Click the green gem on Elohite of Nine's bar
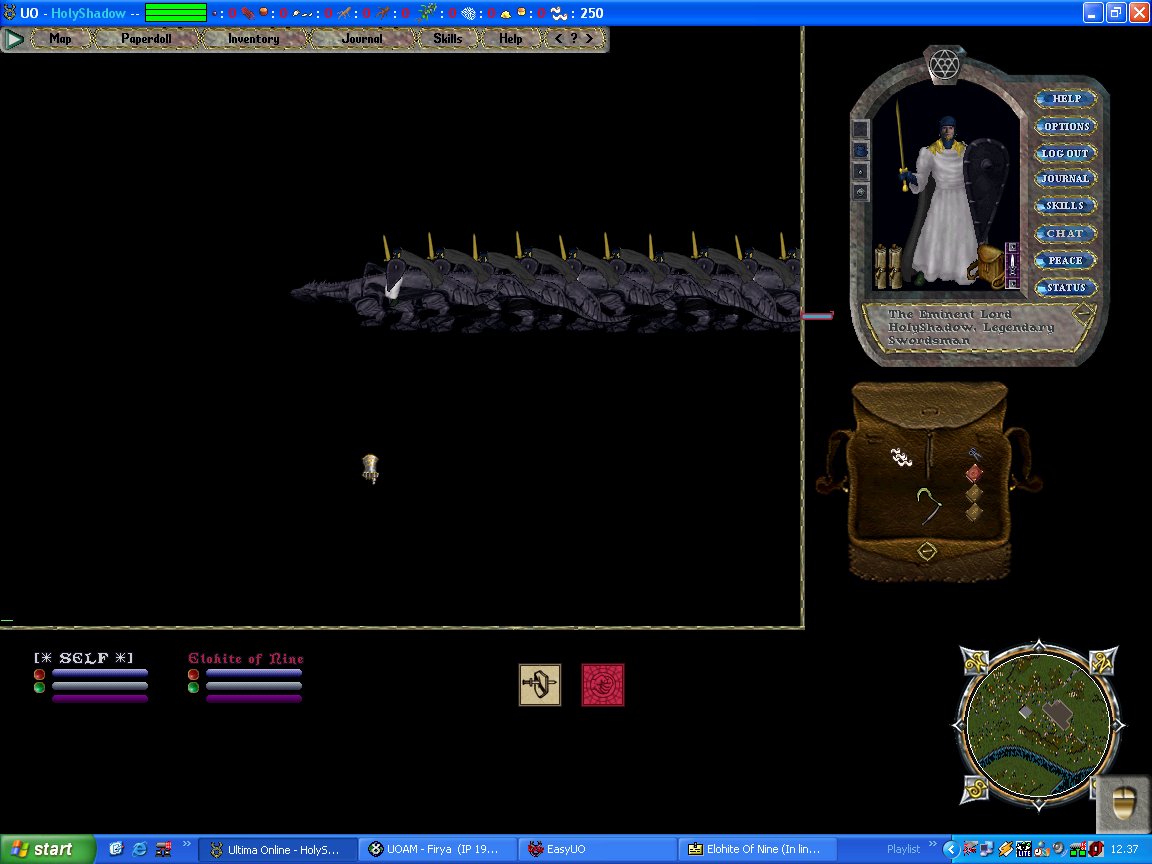1152x864 pixels. (193, 688)
